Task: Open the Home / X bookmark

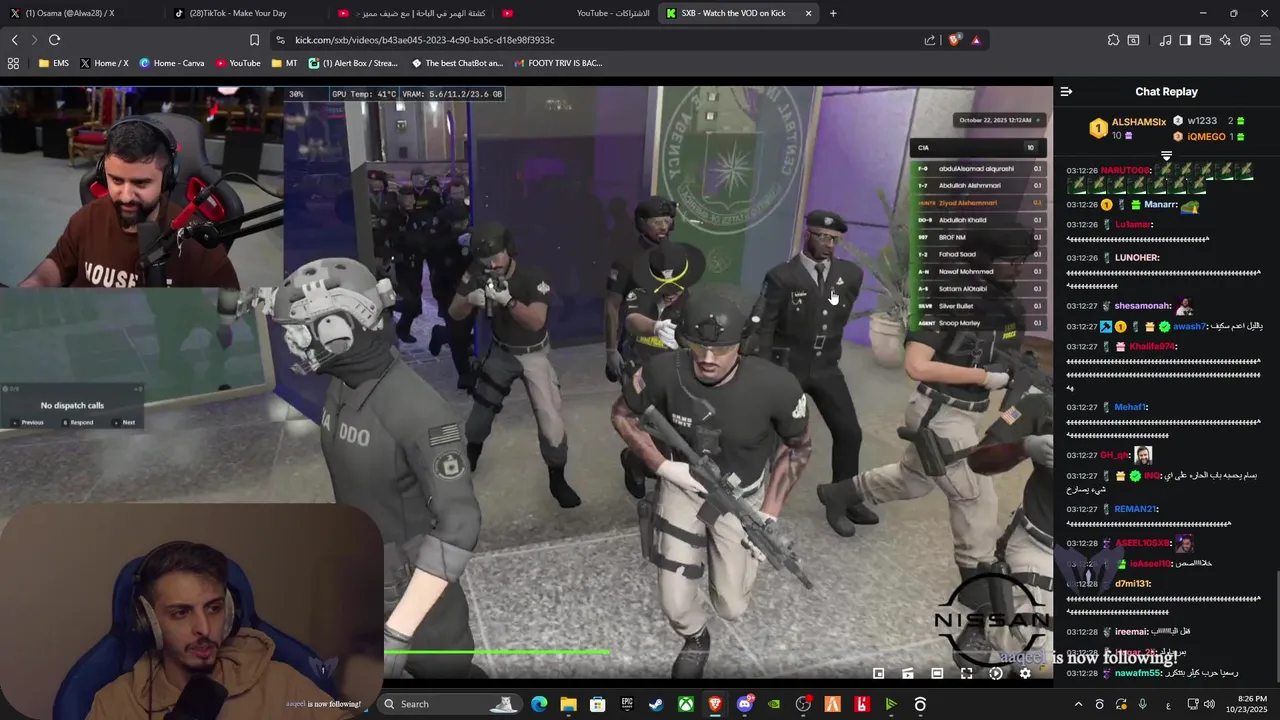Action: pos(104,63)
